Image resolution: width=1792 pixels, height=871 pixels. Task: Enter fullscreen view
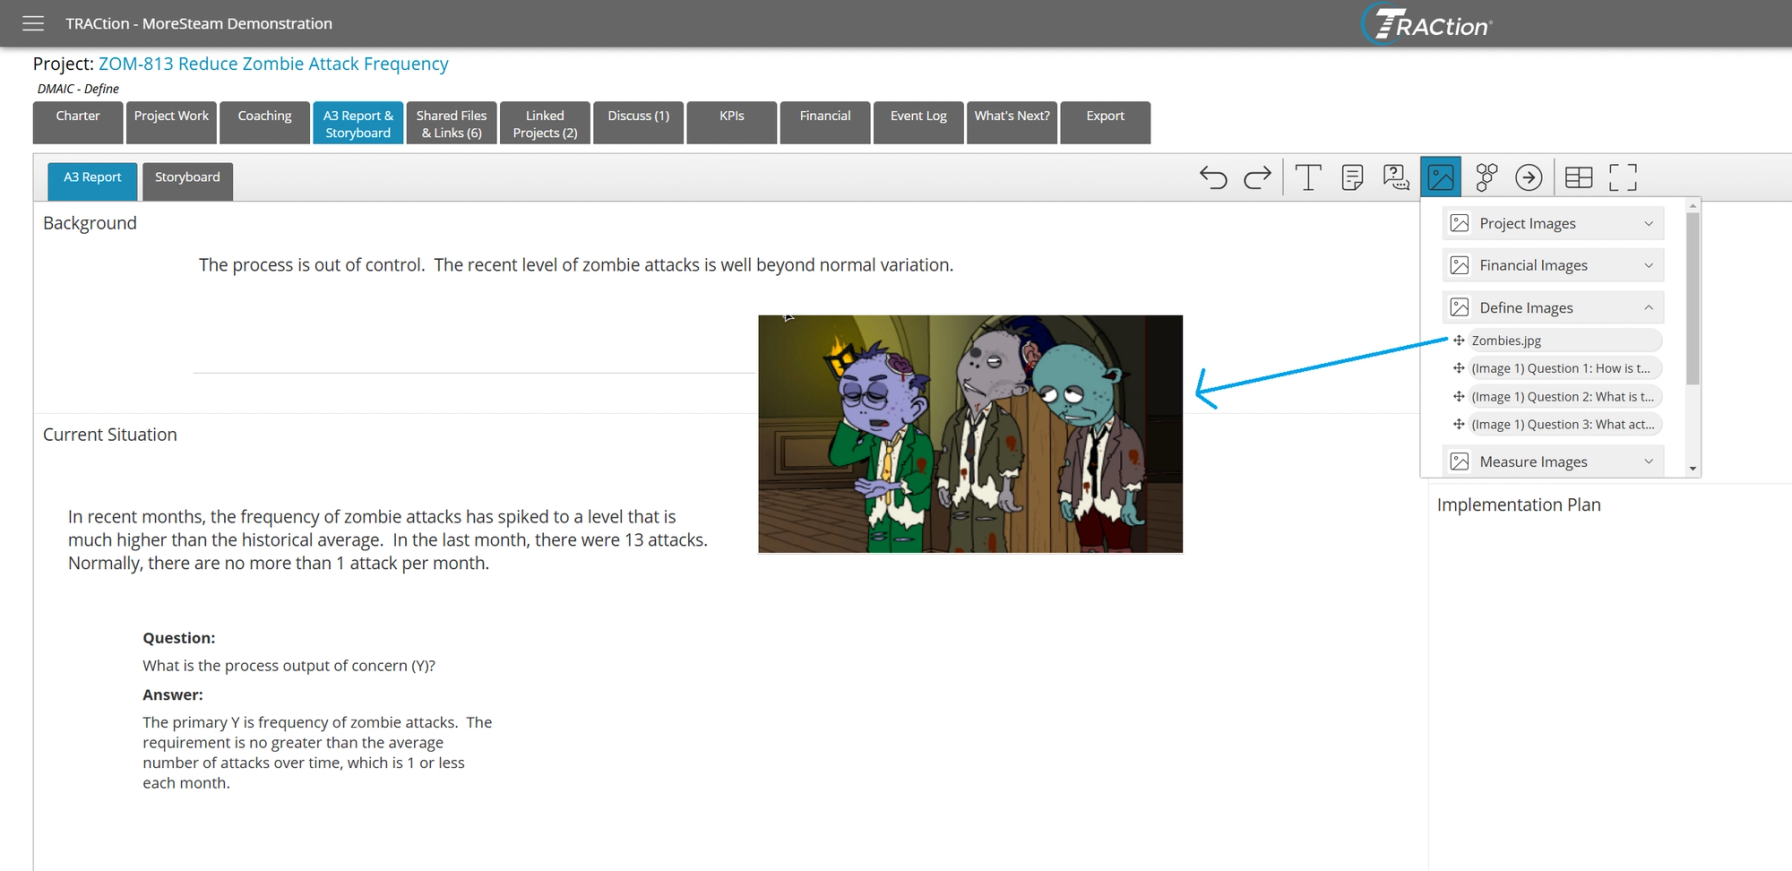coord(1623,178)
